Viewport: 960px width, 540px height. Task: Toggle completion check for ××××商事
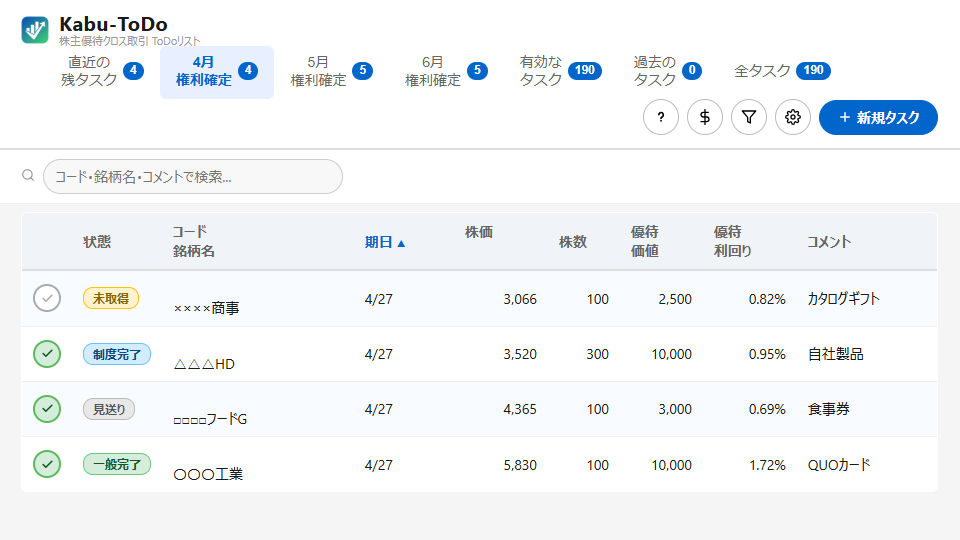[x=47, y=298]
